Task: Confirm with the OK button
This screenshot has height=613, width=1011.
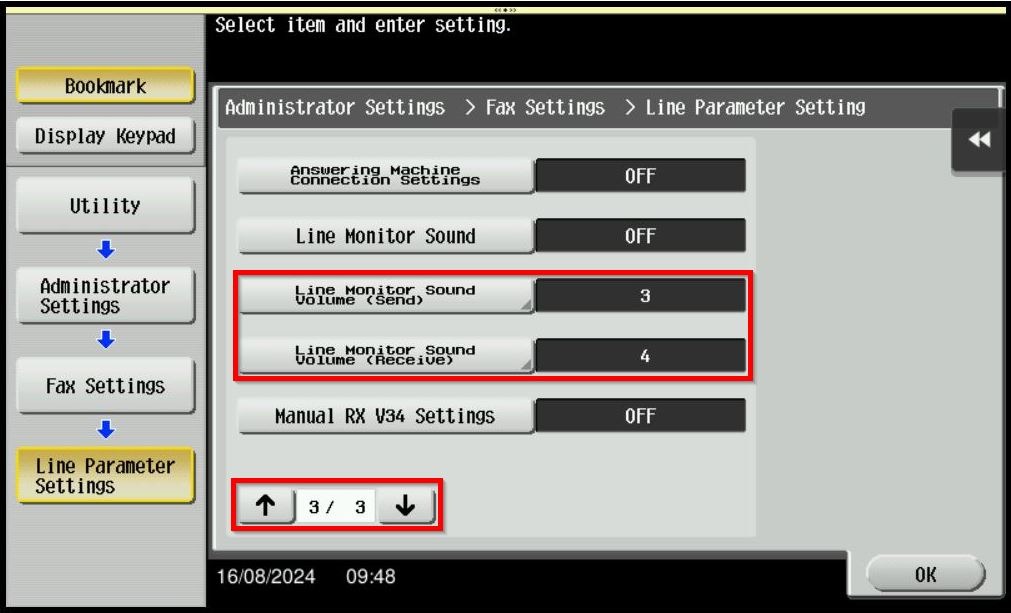Action: point(925,574)
